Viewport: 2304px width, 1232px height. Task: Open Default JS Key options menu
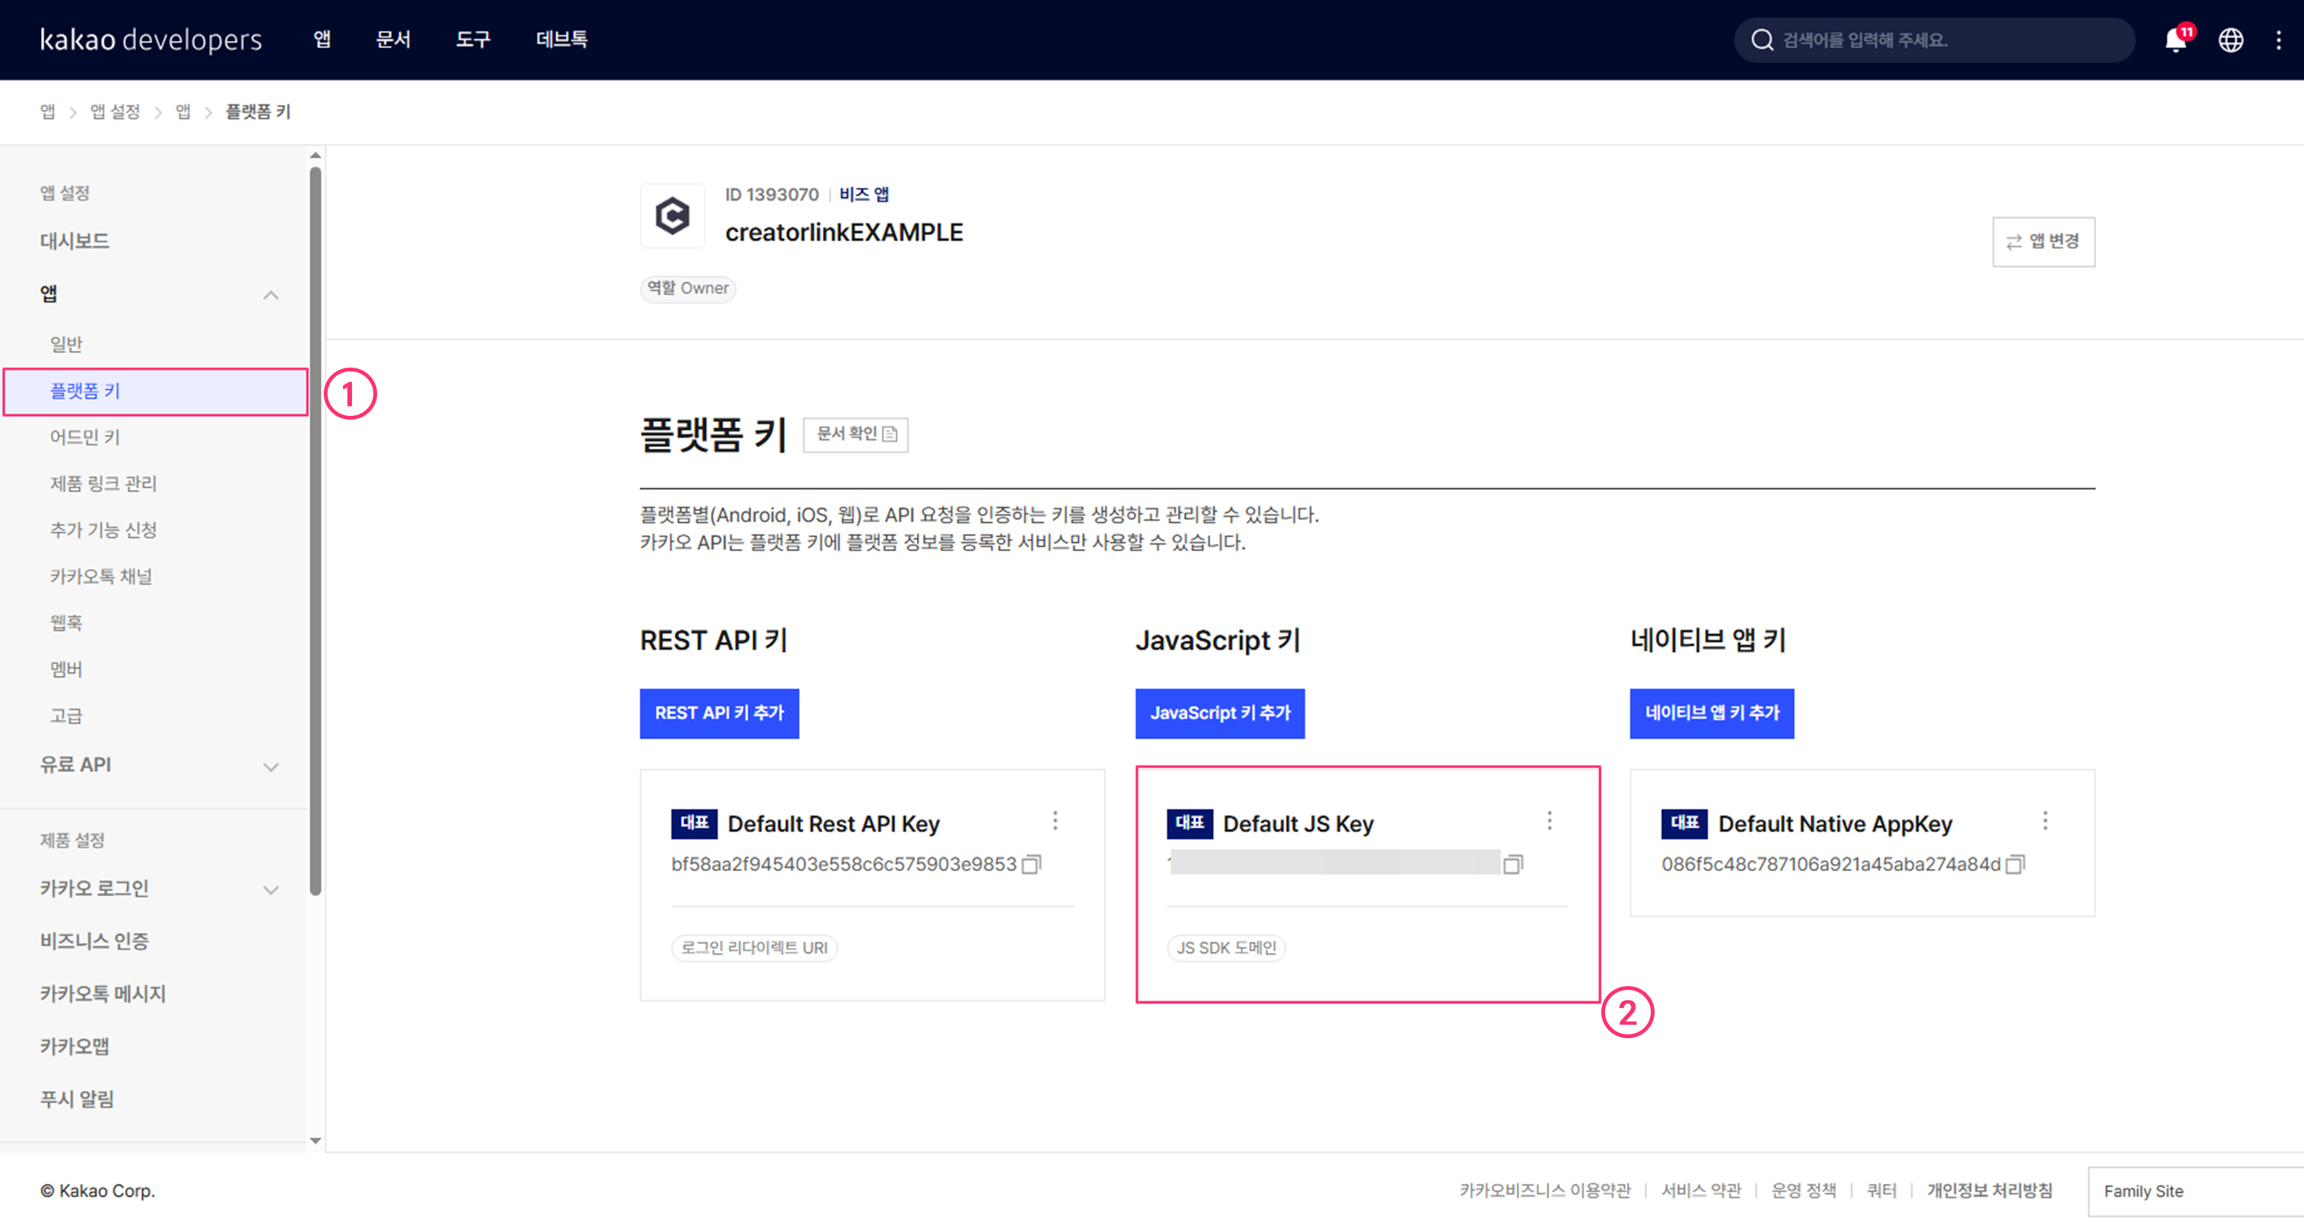tap(1550, 821)
